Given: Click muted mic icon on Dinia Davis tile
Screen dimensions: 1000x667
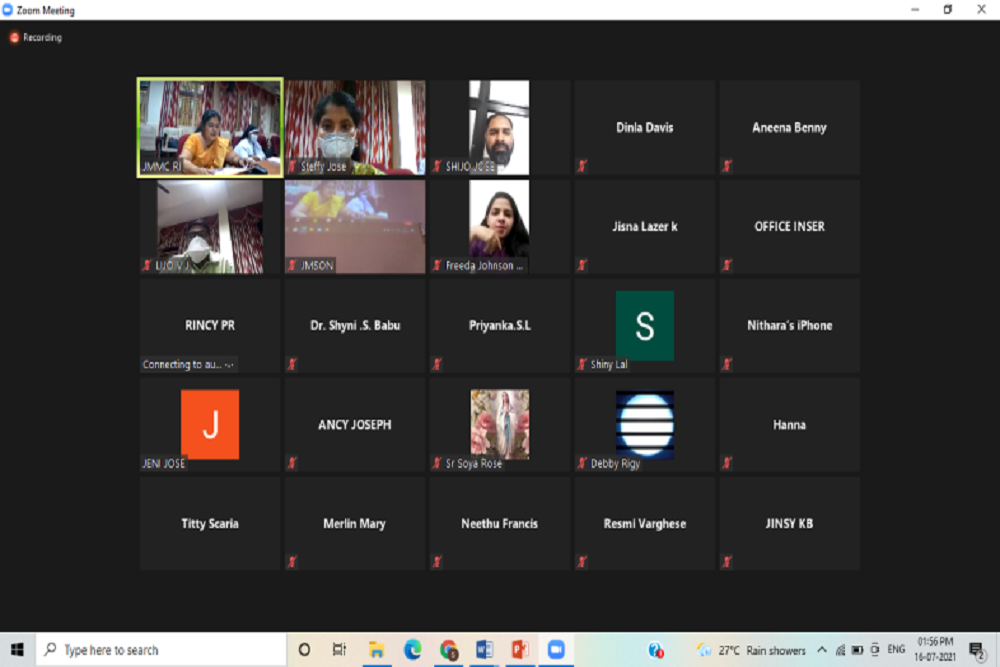Looking at the screenshot, I should (x=582, y=166).
